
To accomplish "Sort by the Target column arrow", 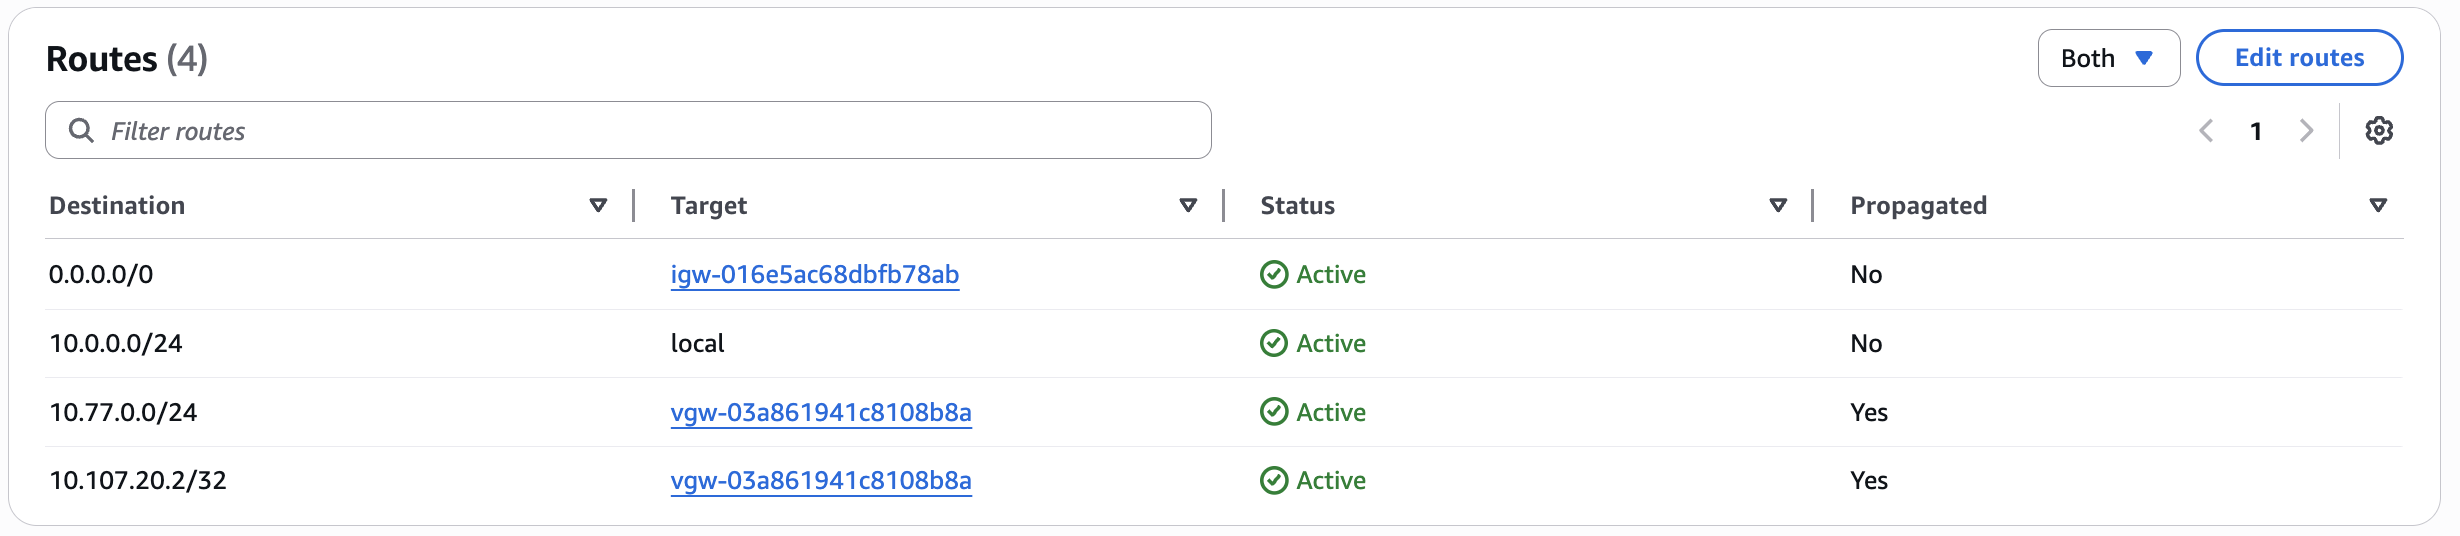I will click(x=1188, y=206).
